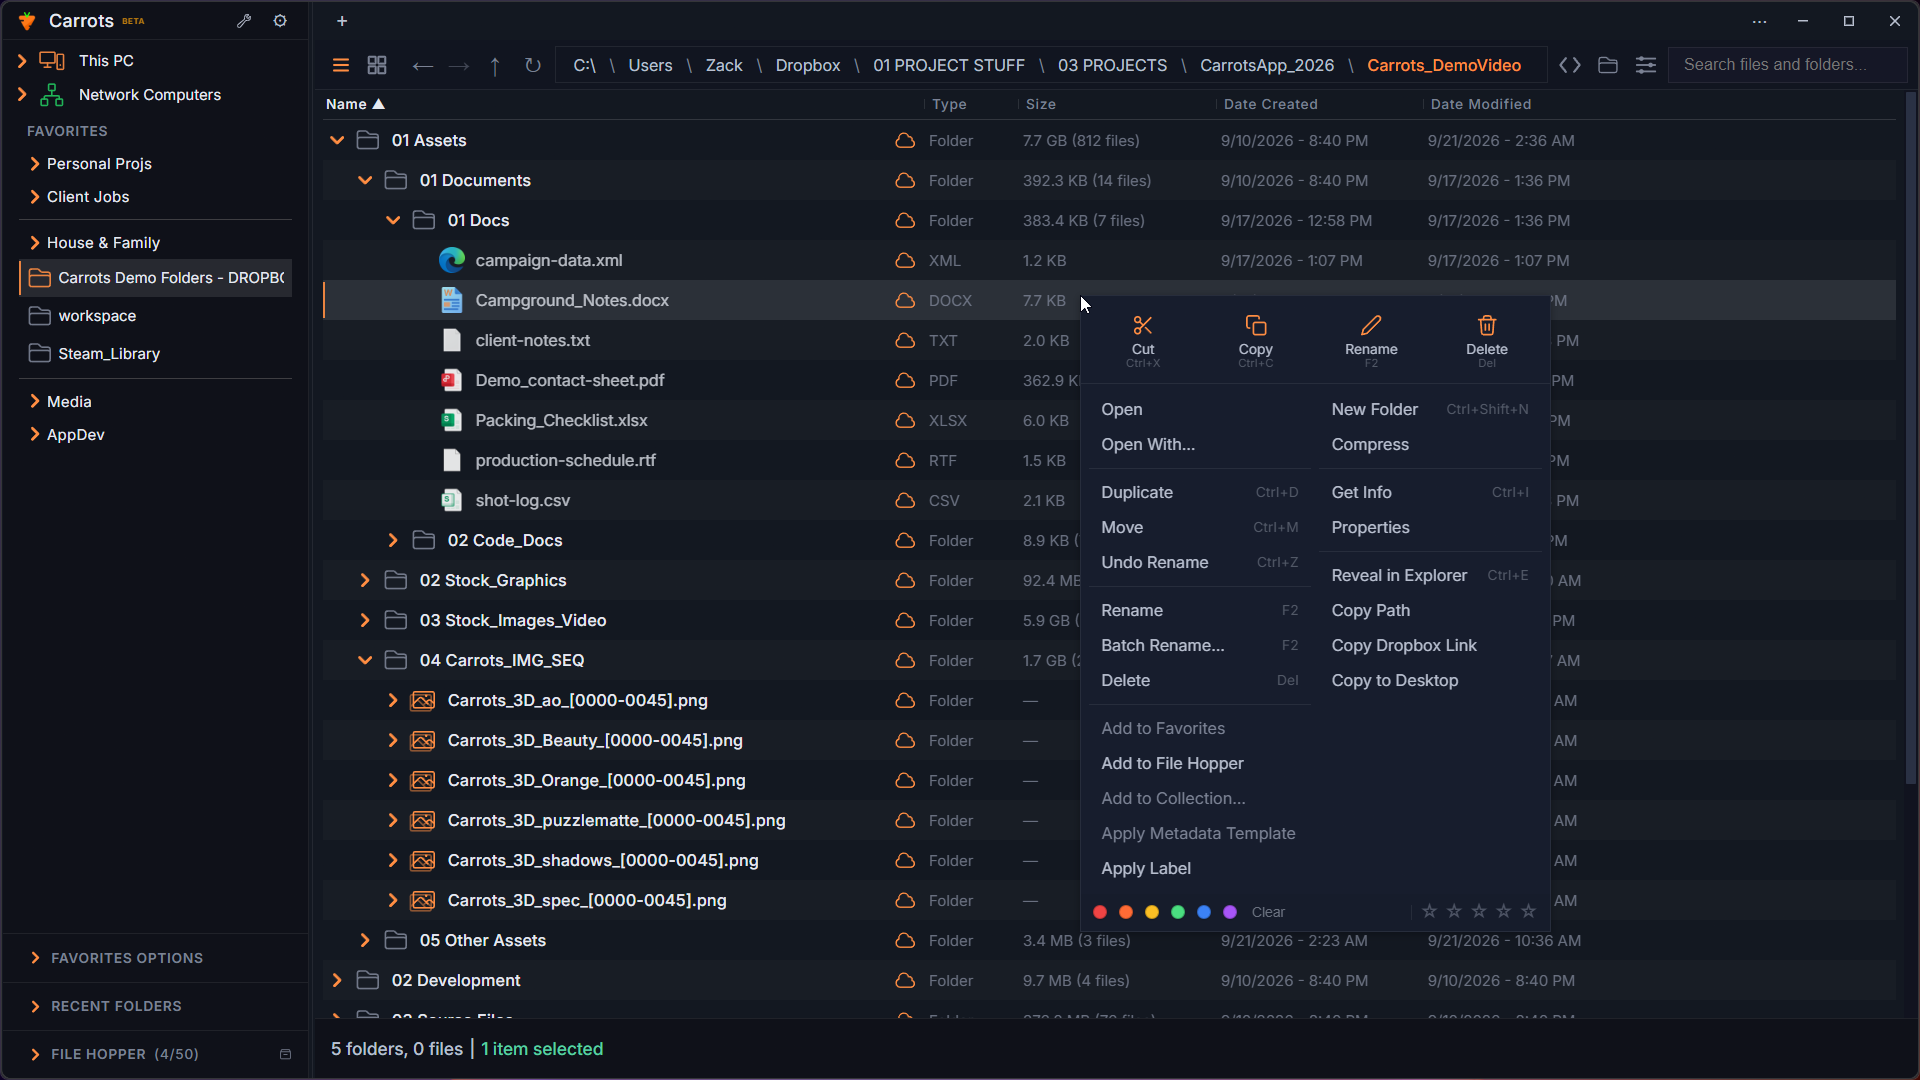Collapse the 01 Documents folder
This screenshot has width=1920, height=1080.
pos(365,180)
